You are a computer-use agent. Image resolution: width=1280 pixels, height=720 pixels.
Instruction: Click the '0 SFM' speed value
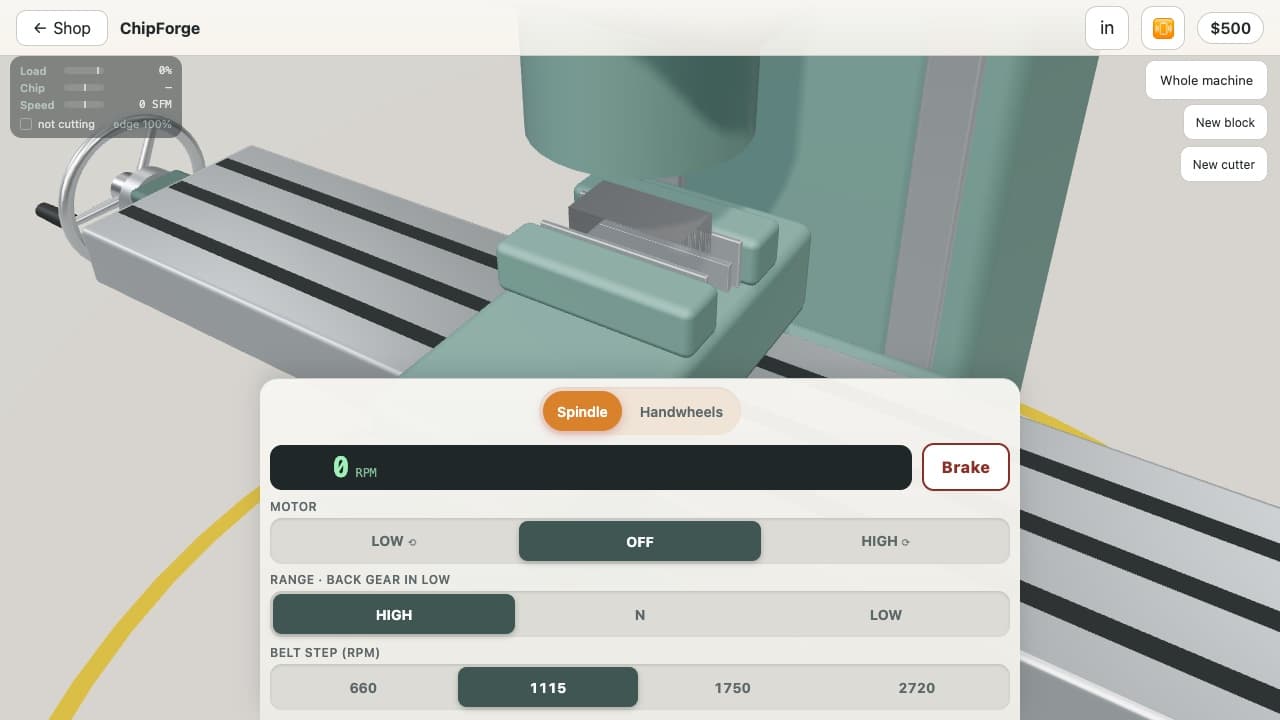155,105
